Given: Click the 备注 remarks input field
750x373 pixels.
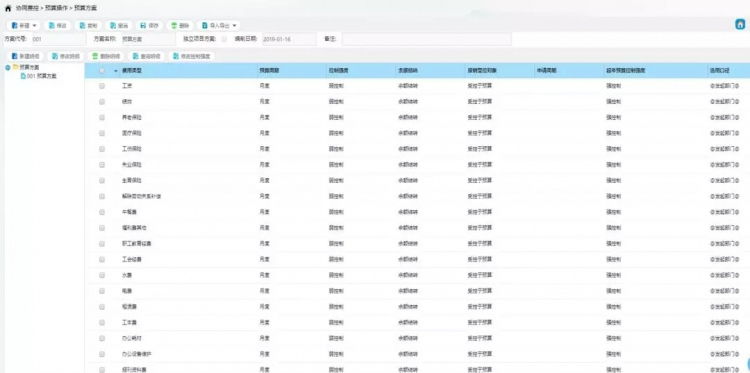Looking at the screenshot, I should point(427,39).
